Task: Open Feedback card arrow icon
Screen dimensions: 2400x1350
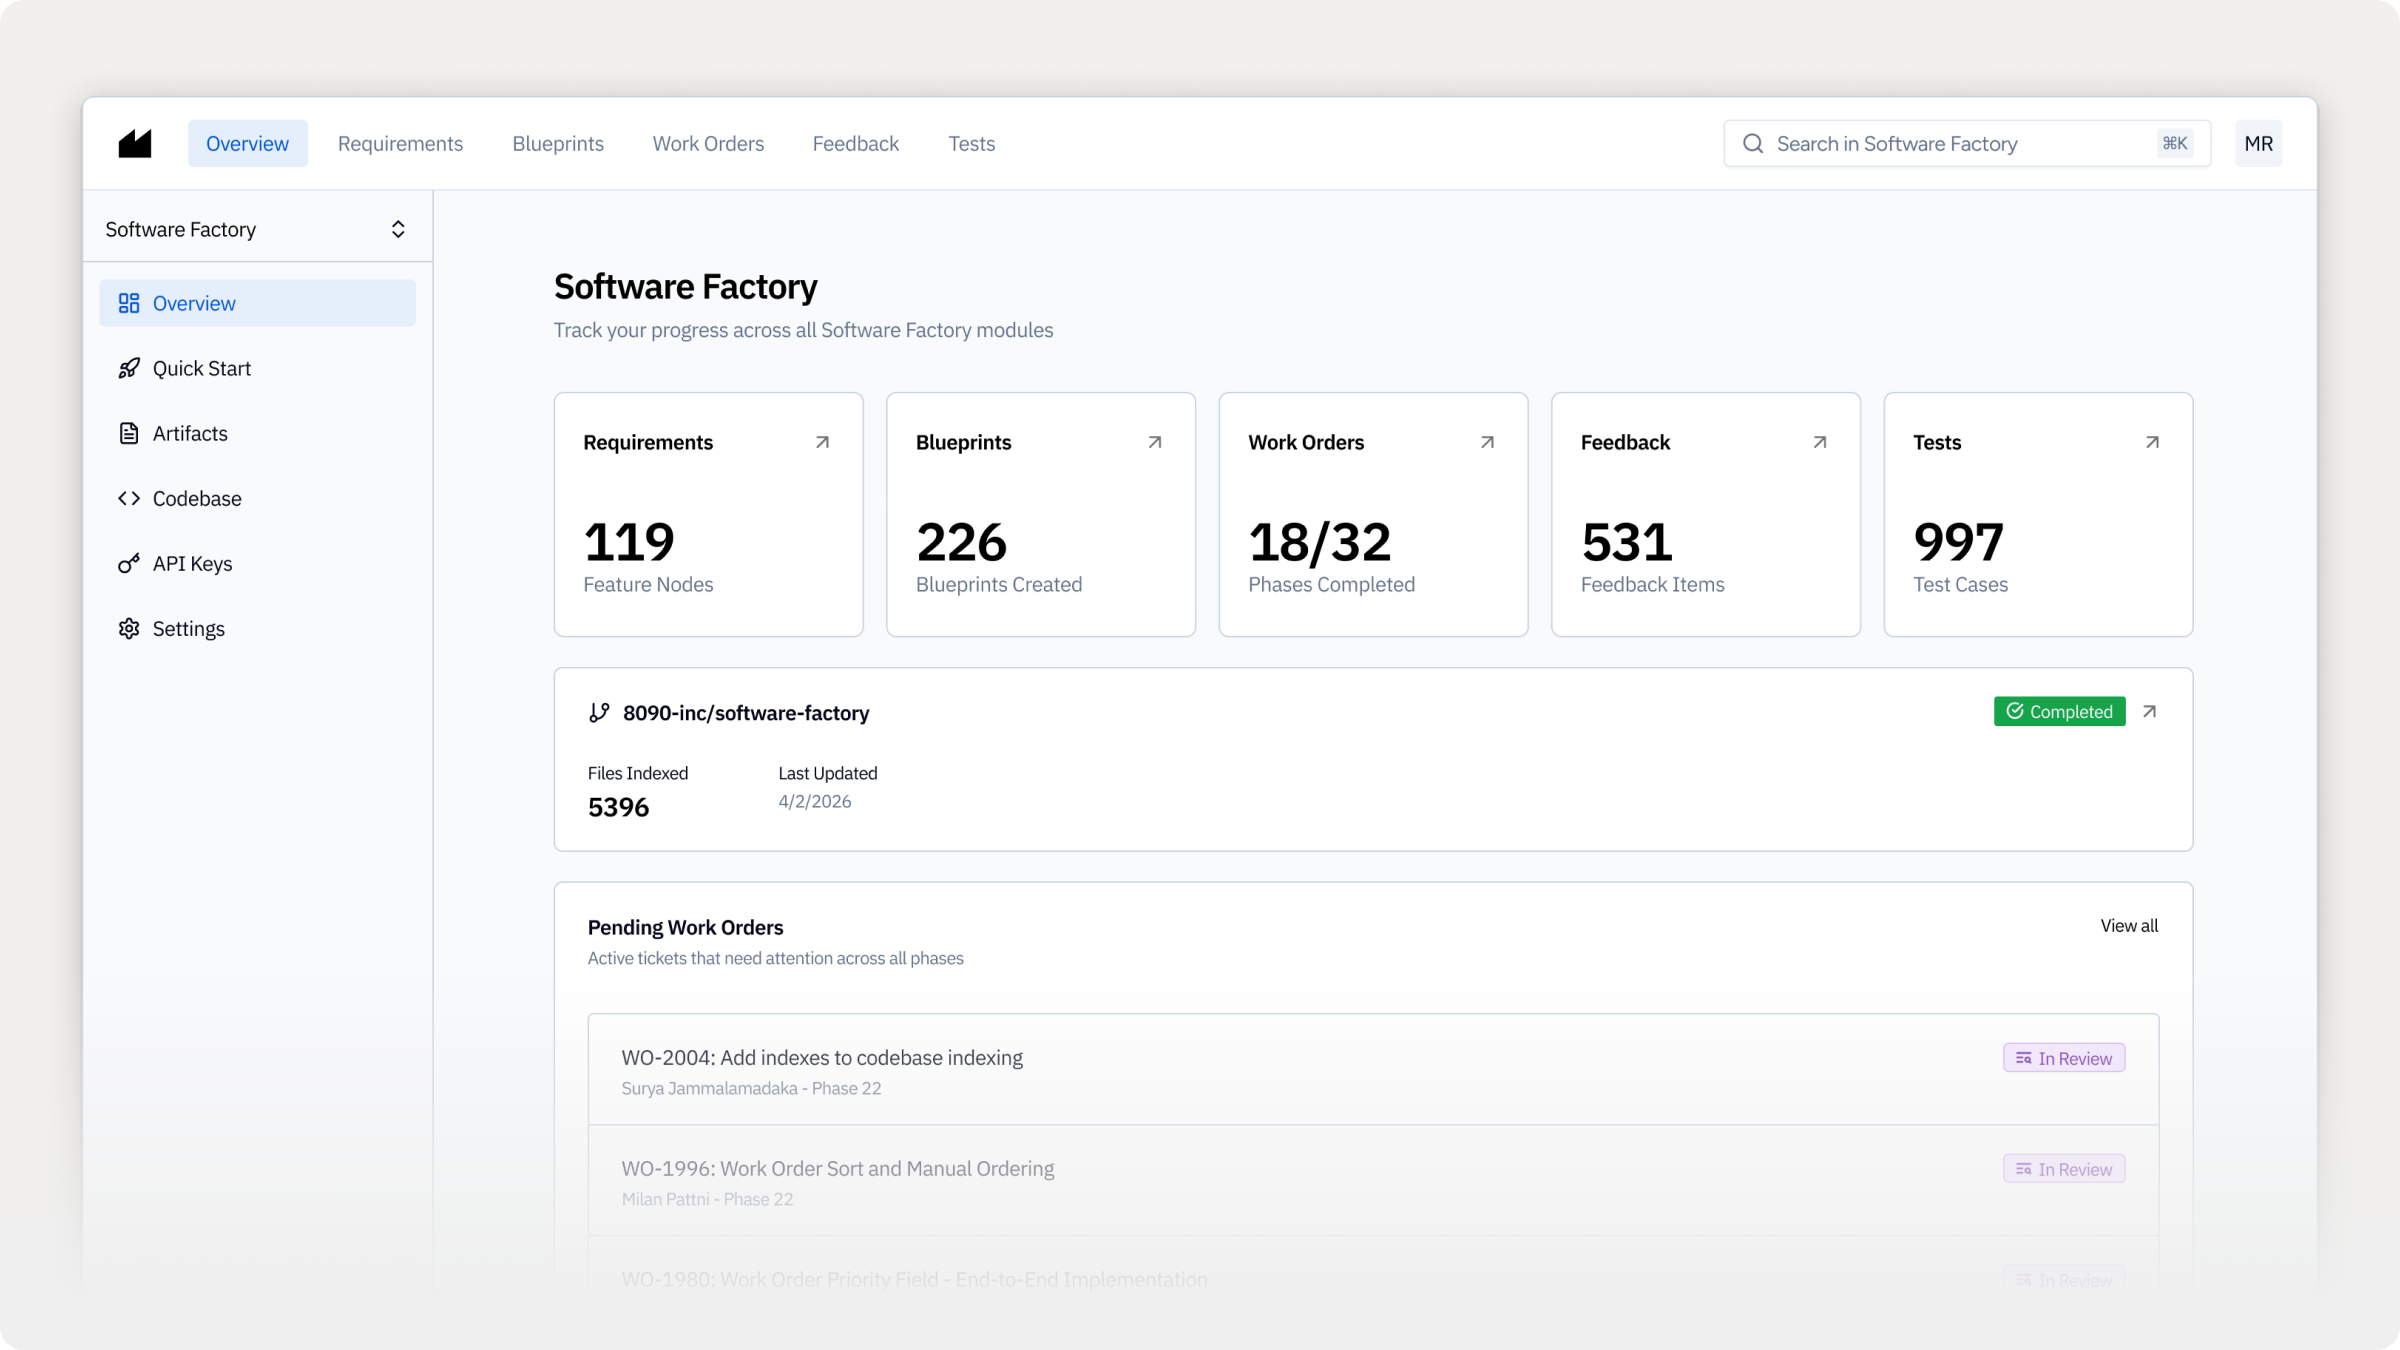Action: (1819, 442)
